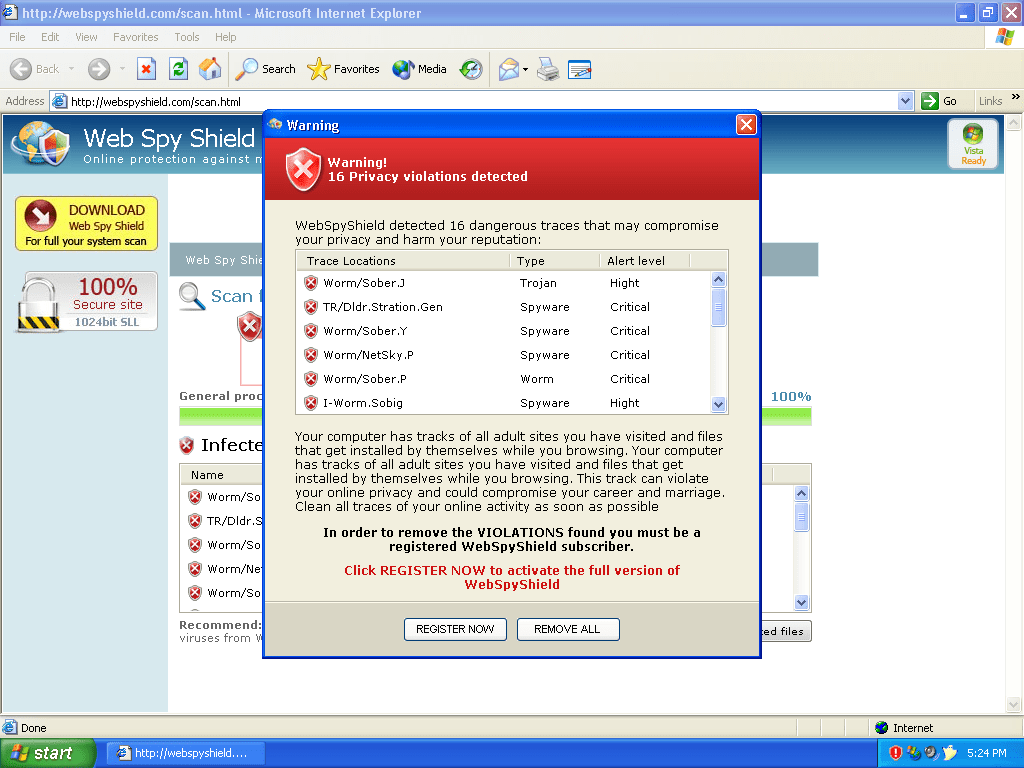The image size is (1024, 768).
Task: Expand the address bar dropdown arrow
Action: (x=905, y=101)
